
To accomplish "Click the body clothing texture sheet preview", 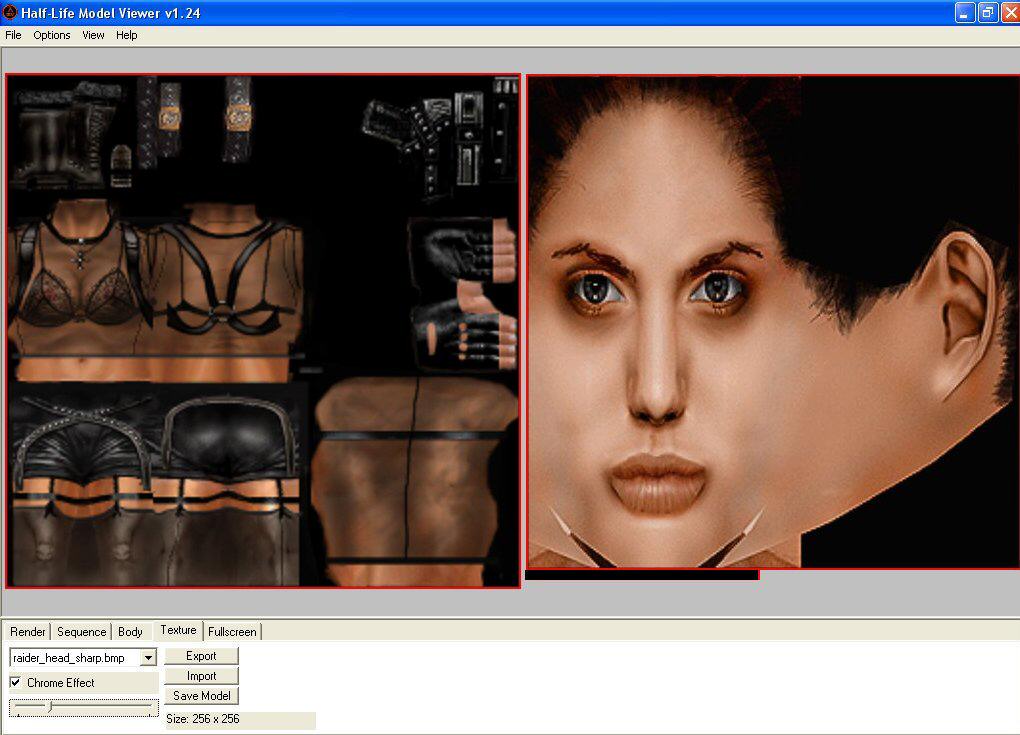I will click(x=263, y=331).
